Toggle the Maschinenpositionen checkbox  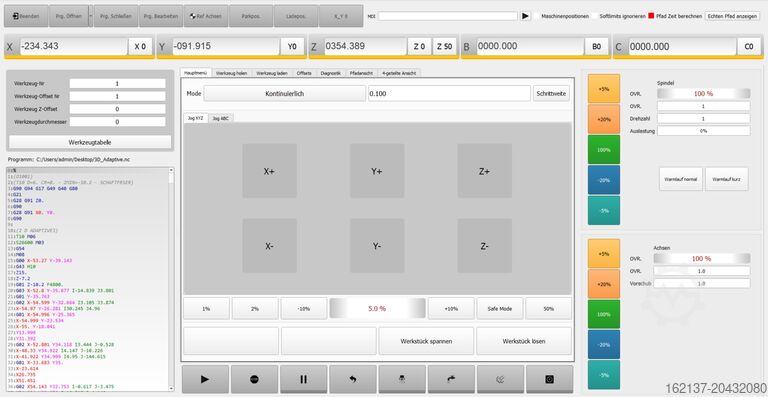tap(537, 16)
